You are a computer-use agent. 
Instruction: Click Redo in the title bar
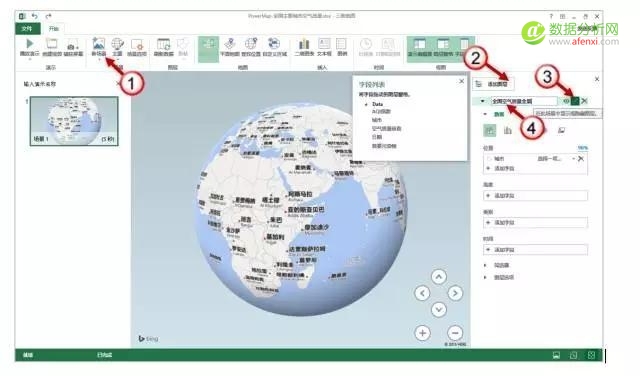tap(48, 16)
